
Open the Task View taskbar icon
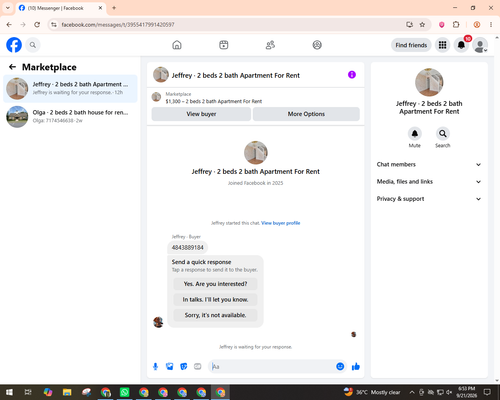[28, 392]
